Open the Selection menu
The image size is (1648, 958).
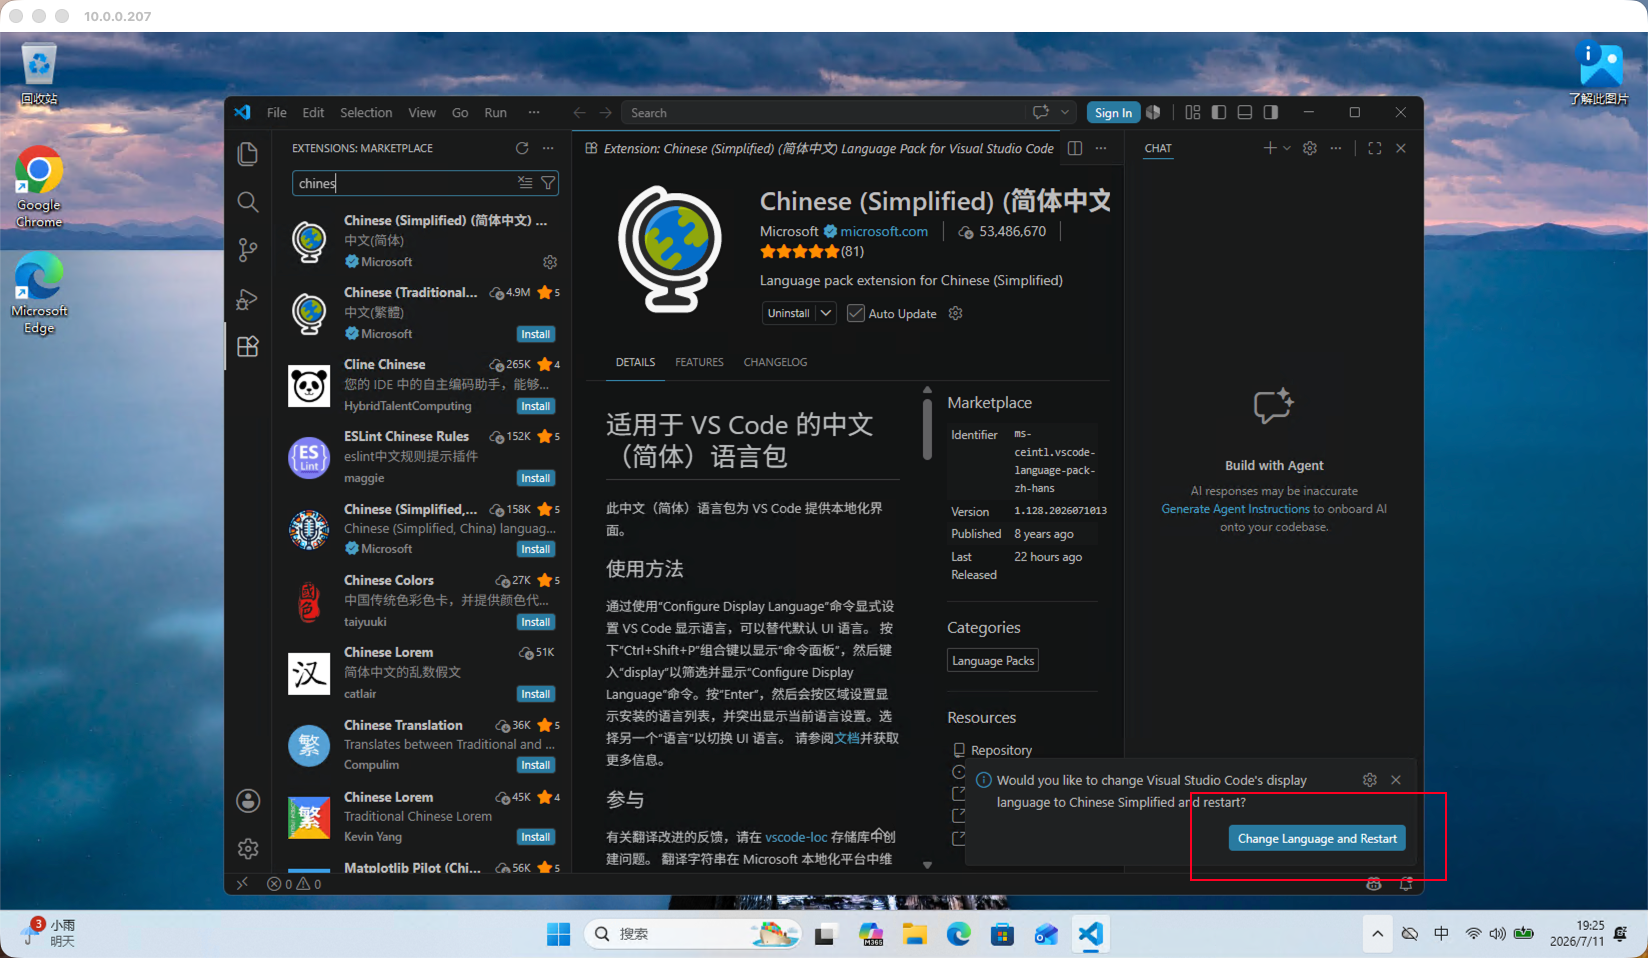click(x=366, y=113)
